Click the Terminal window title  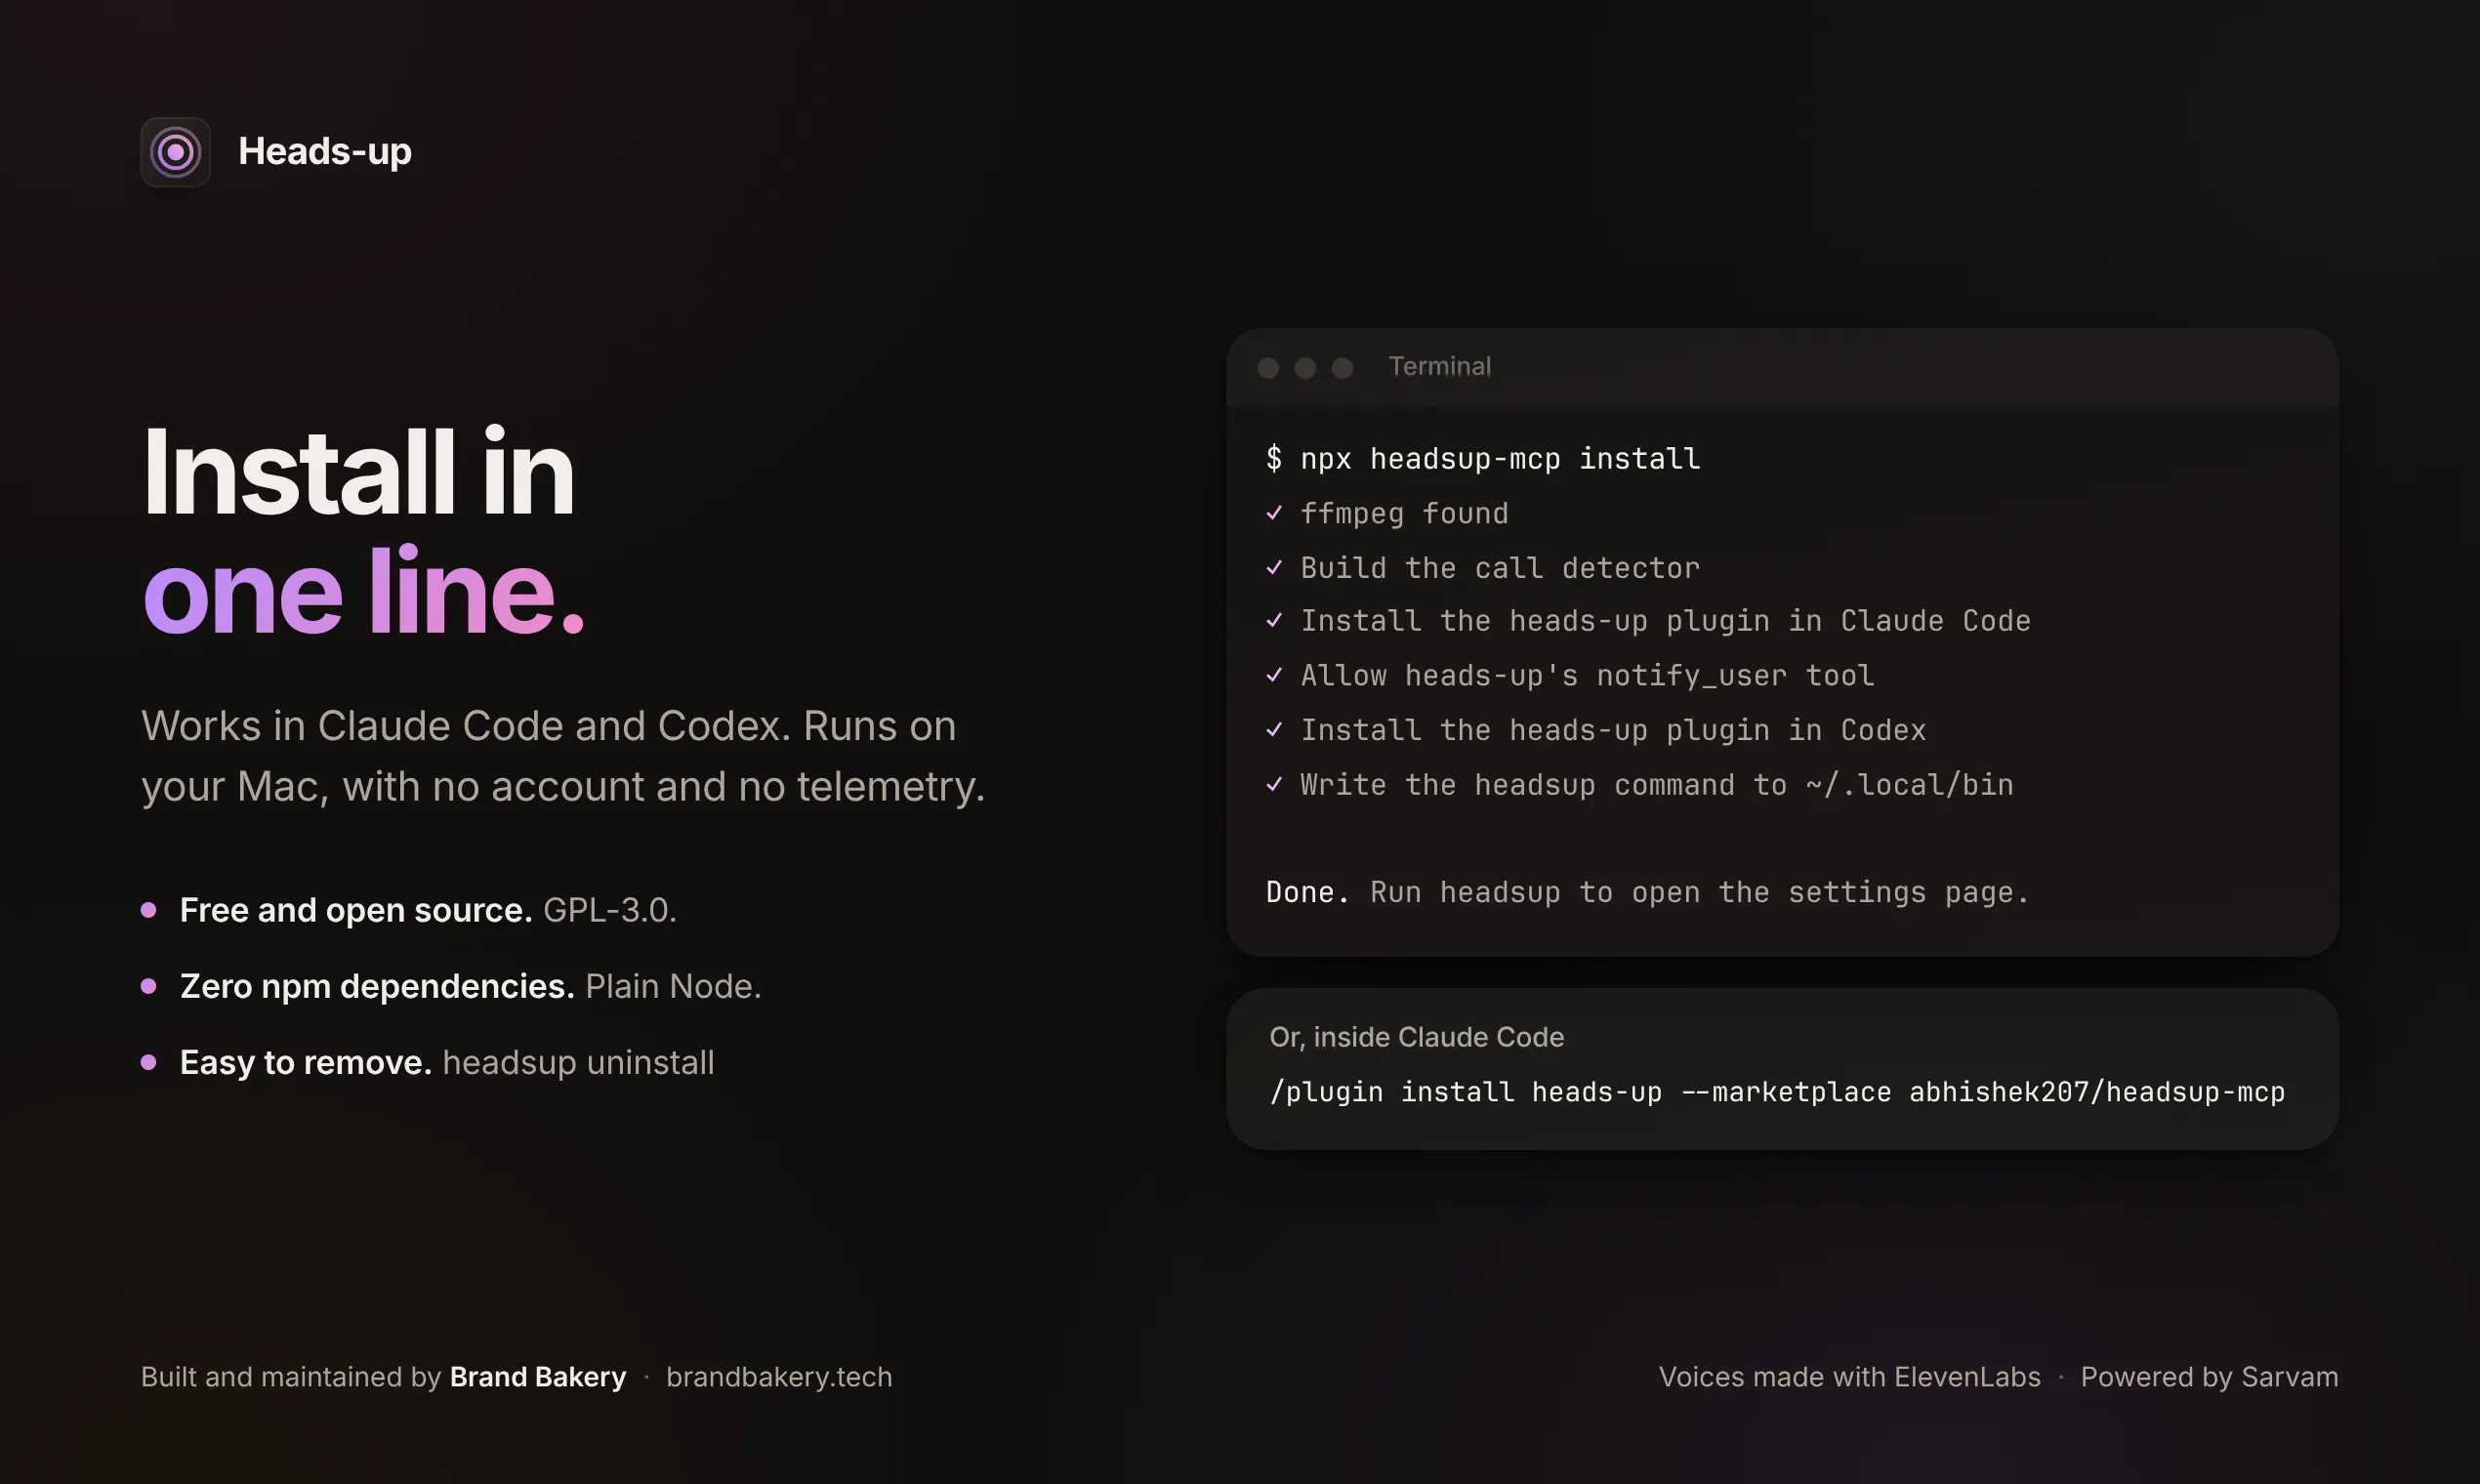1439,366
